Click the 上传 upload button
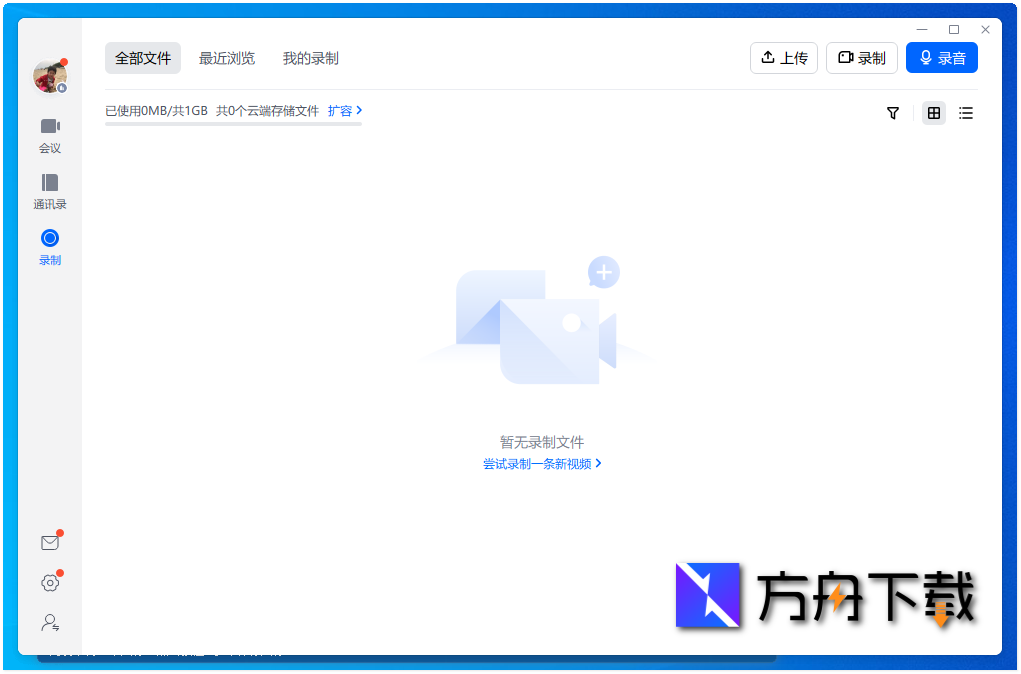The height and width of the screenshot is (674, 1021). click(x=783, y=57)
